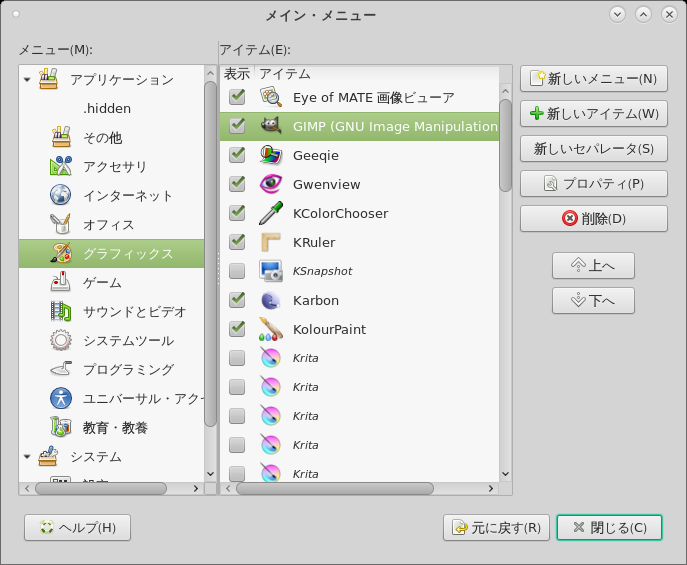Uncheck the Geeqie 表示 checkbox
Screen dimensions: 687x565
point(237,155)
